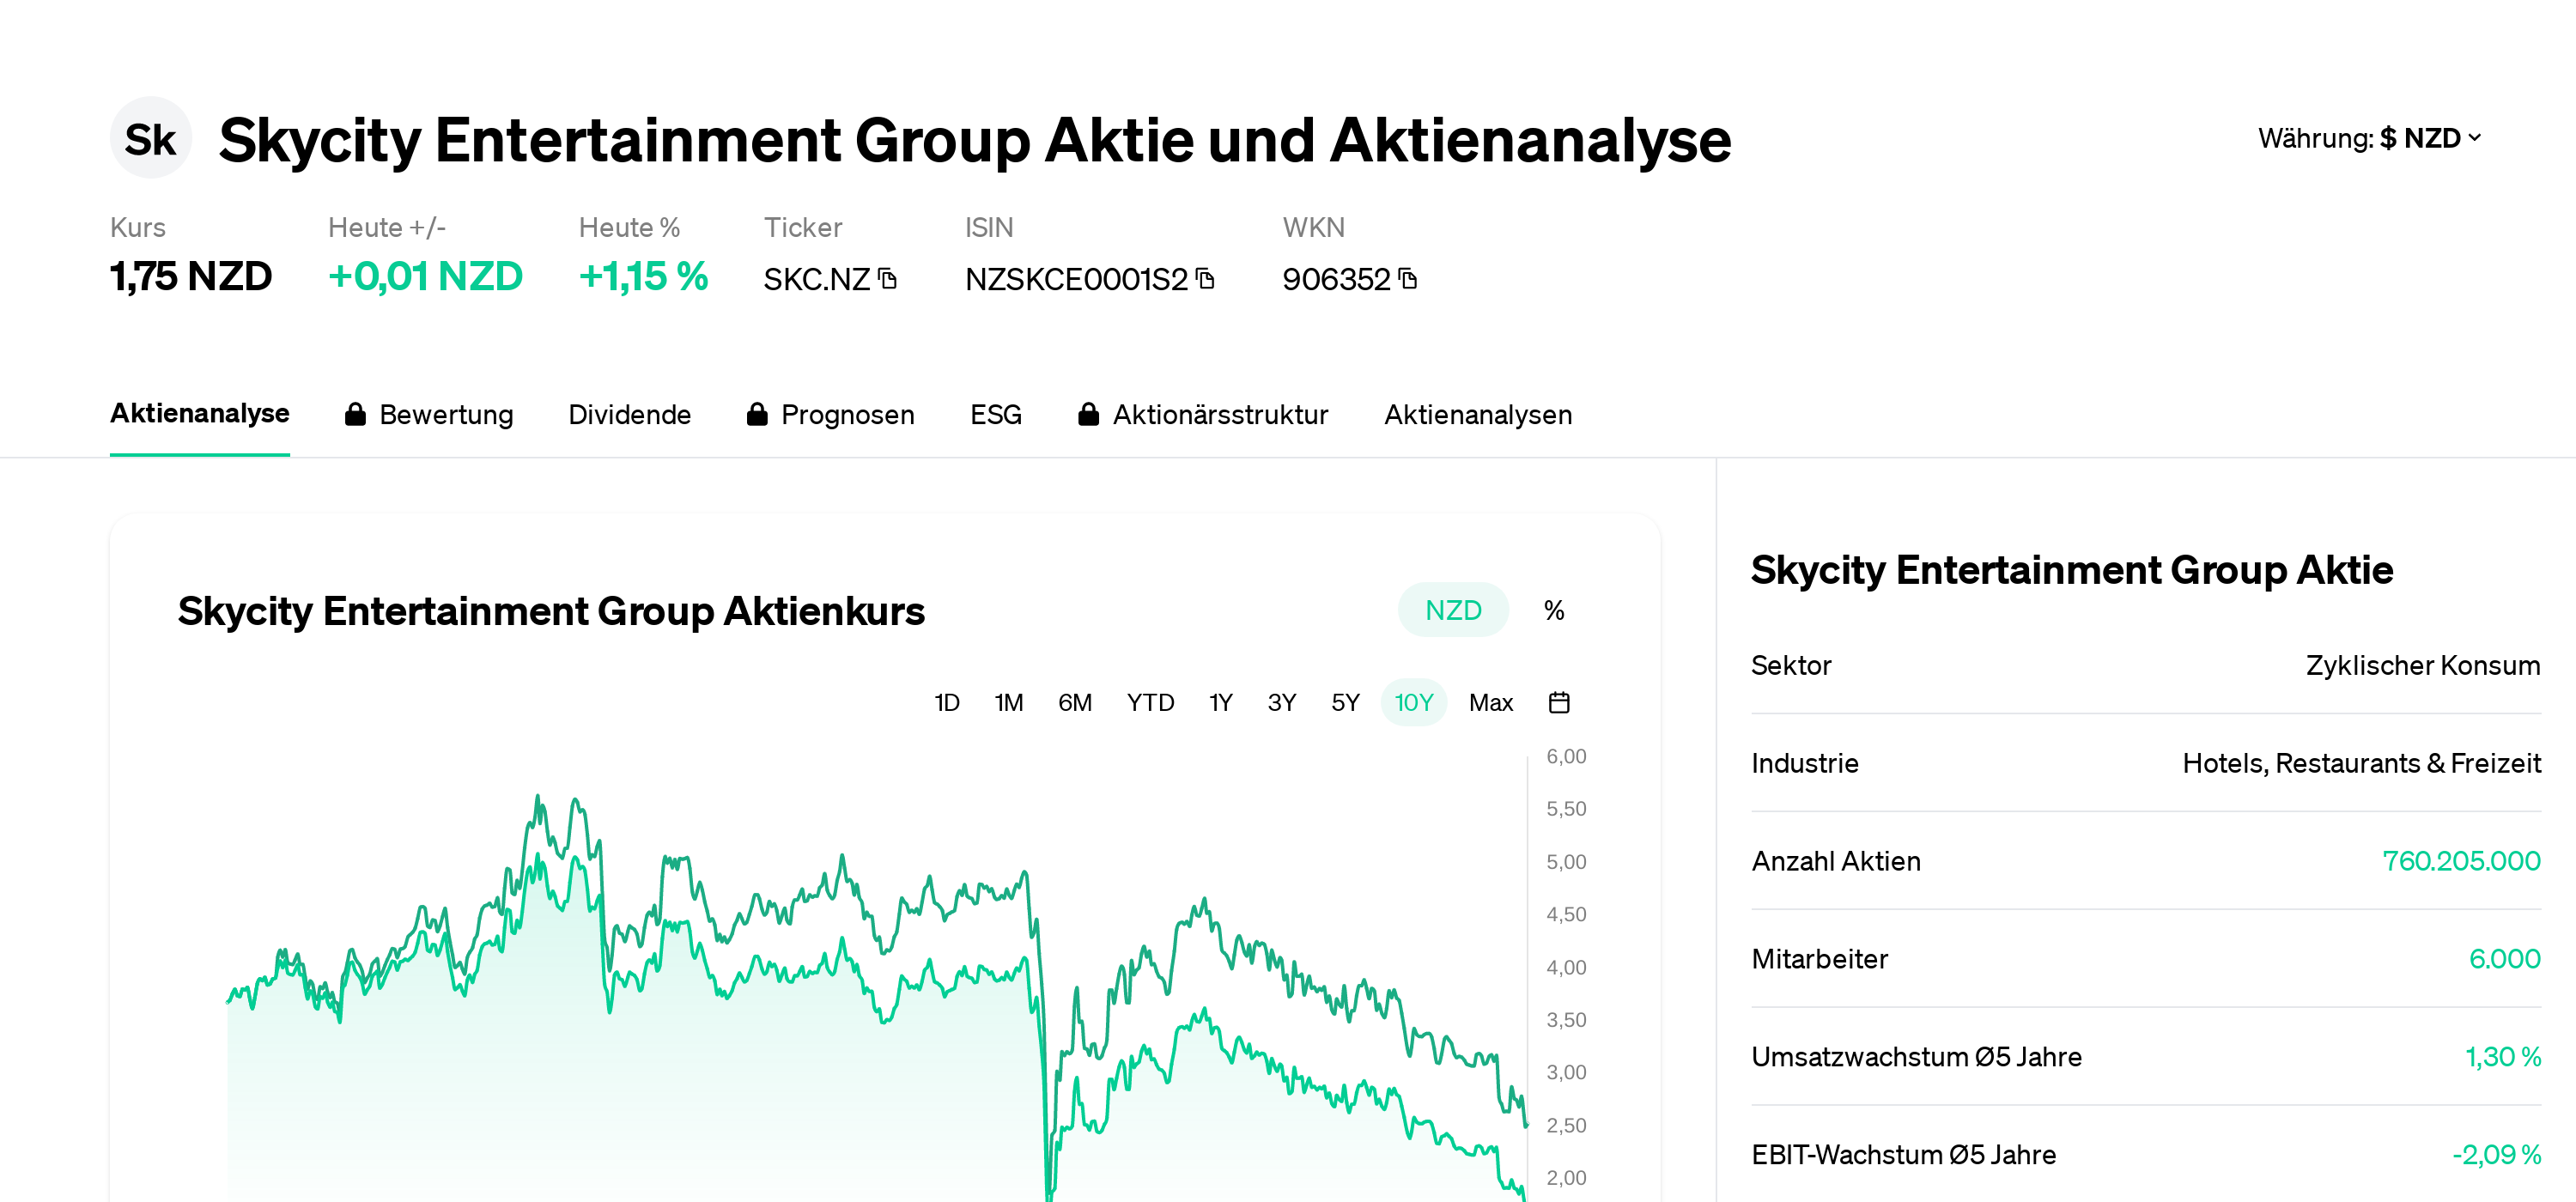This screenshot has width=2576, height=1202.
Task: Open the ESG tab
Action: point(995,415)
